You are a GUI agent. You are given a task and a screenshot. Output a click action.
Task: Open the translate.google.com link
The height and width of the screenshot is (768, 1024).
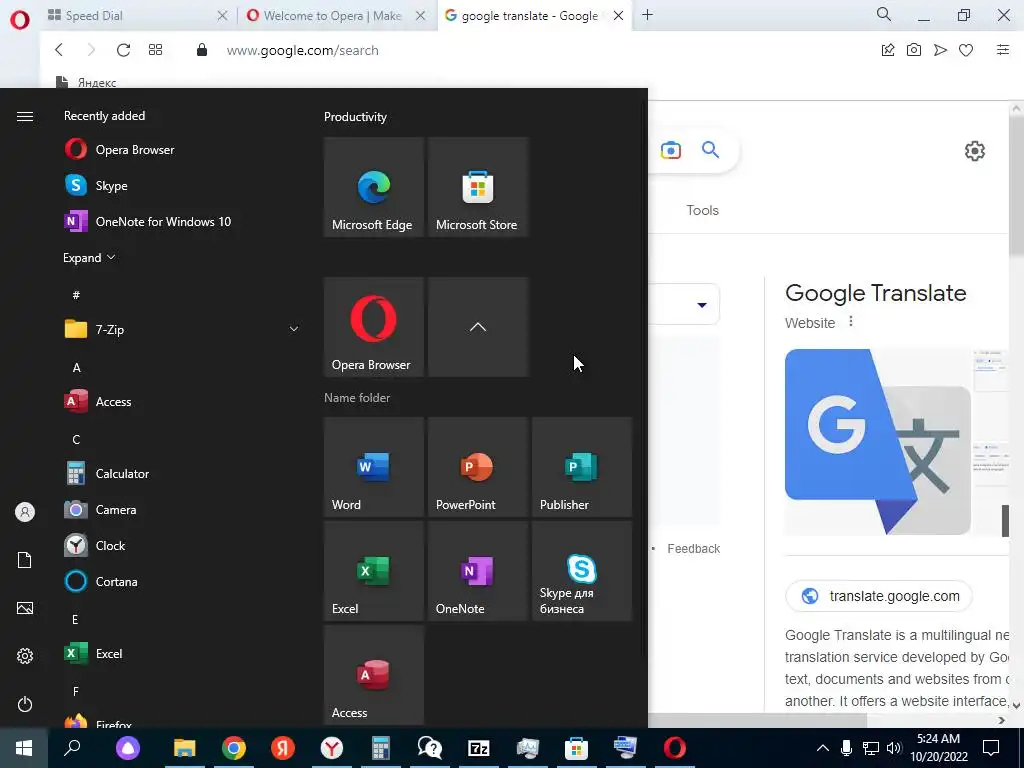(x=879, y=596)
